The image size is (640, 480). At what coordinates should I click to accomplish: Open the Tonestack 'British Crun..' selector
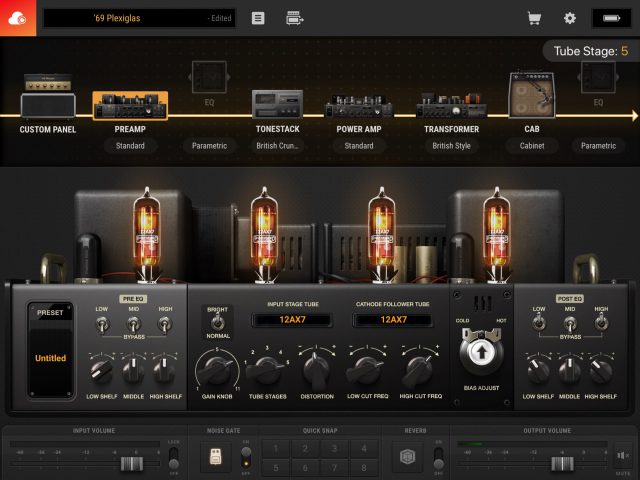278,146
